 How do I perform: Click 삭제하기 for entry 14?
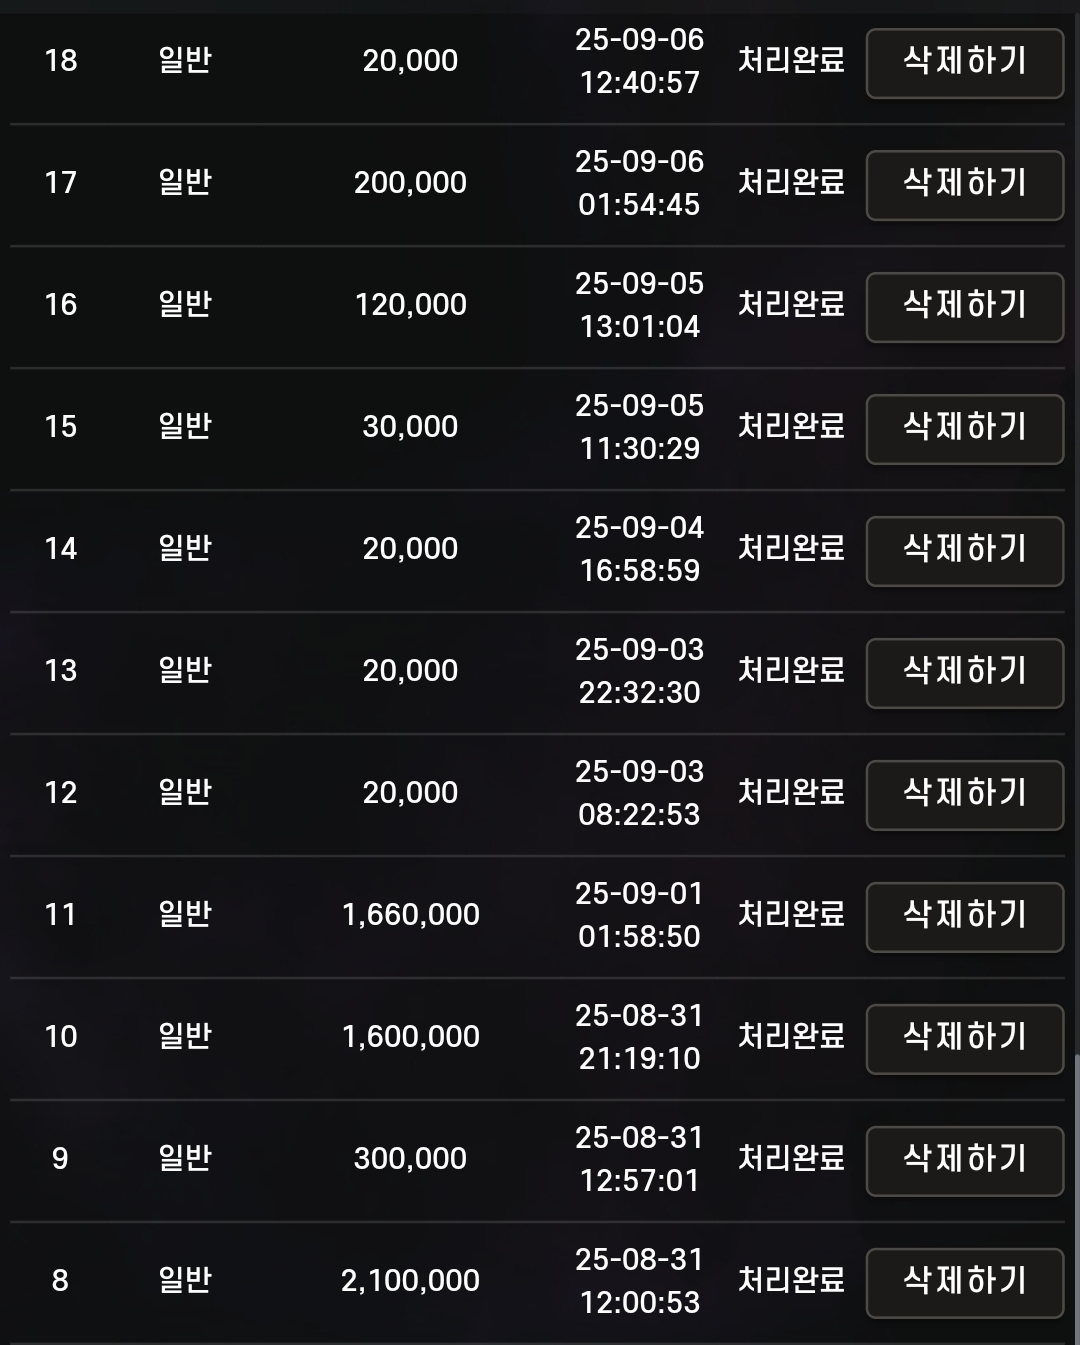[x=964, y=550]
